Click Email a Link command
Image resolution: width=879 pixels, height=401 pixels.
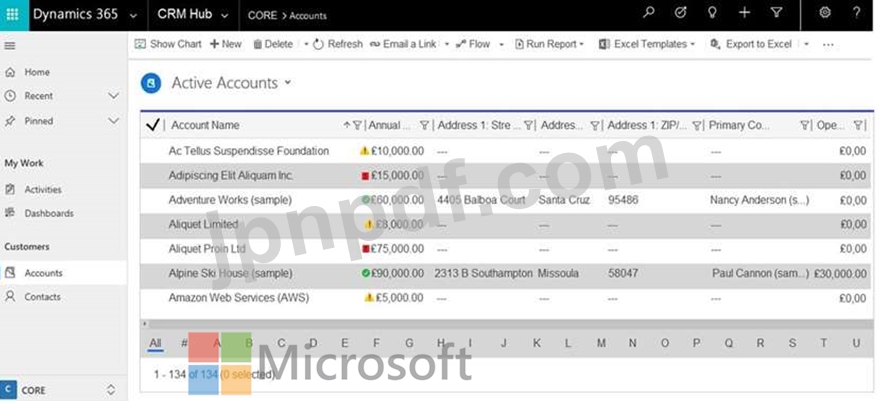(x=403, y=44)
